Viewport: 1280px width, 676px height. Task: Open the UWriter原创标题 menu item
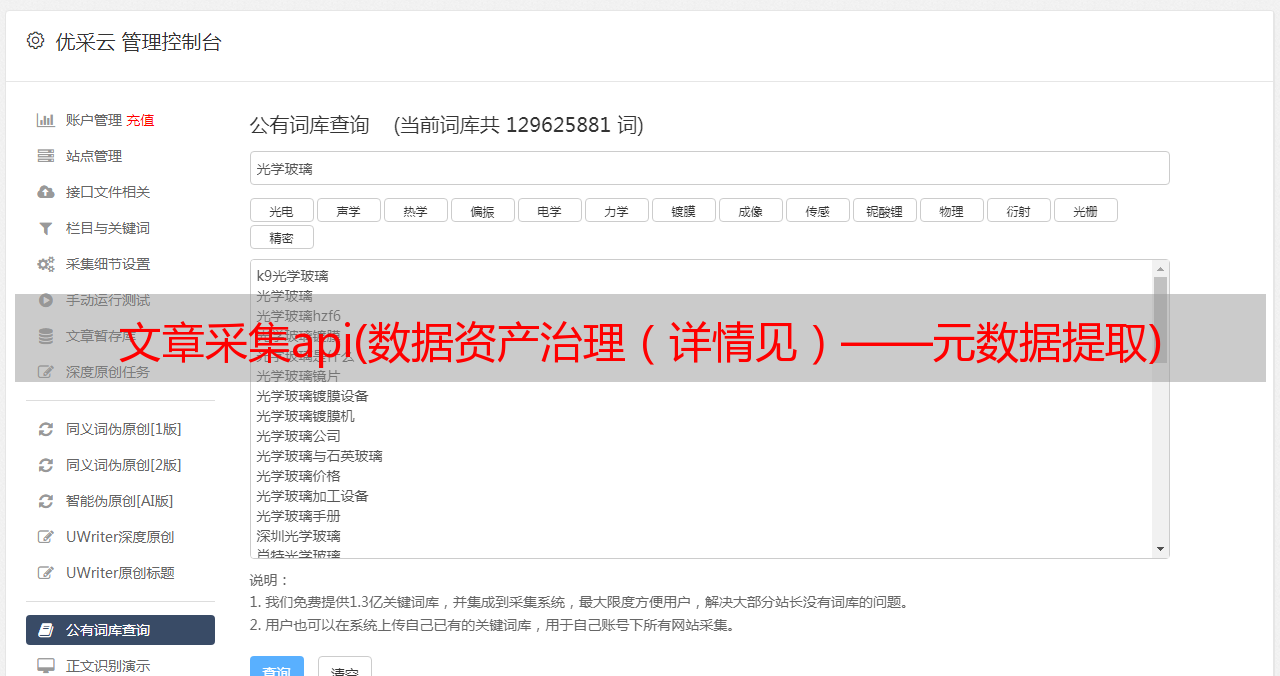point(120,573)
